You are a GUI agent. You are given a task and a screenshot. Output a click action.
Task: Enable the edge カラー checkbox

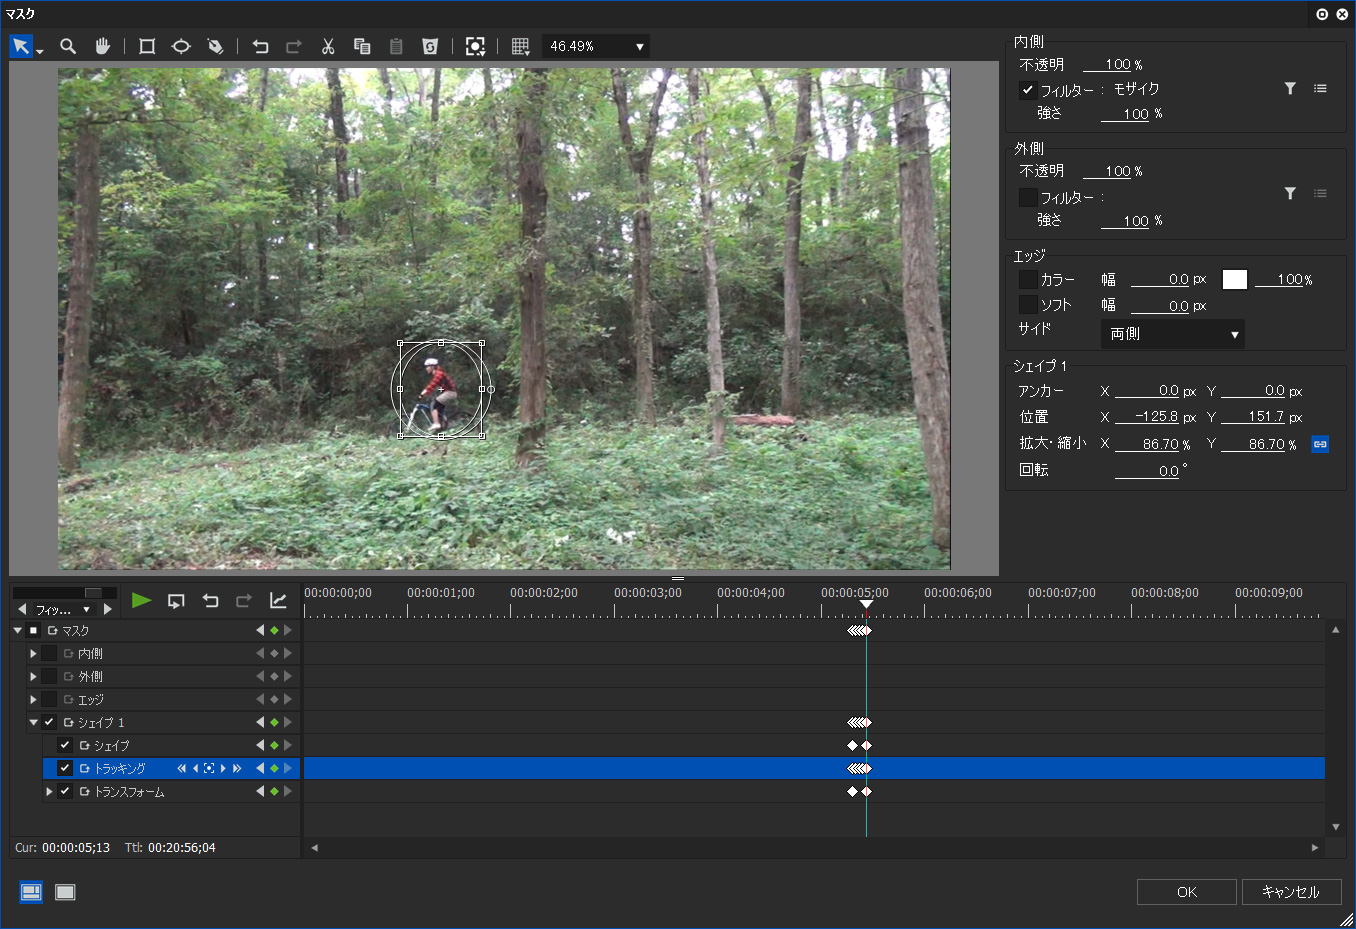click(x=1027, y=280)
